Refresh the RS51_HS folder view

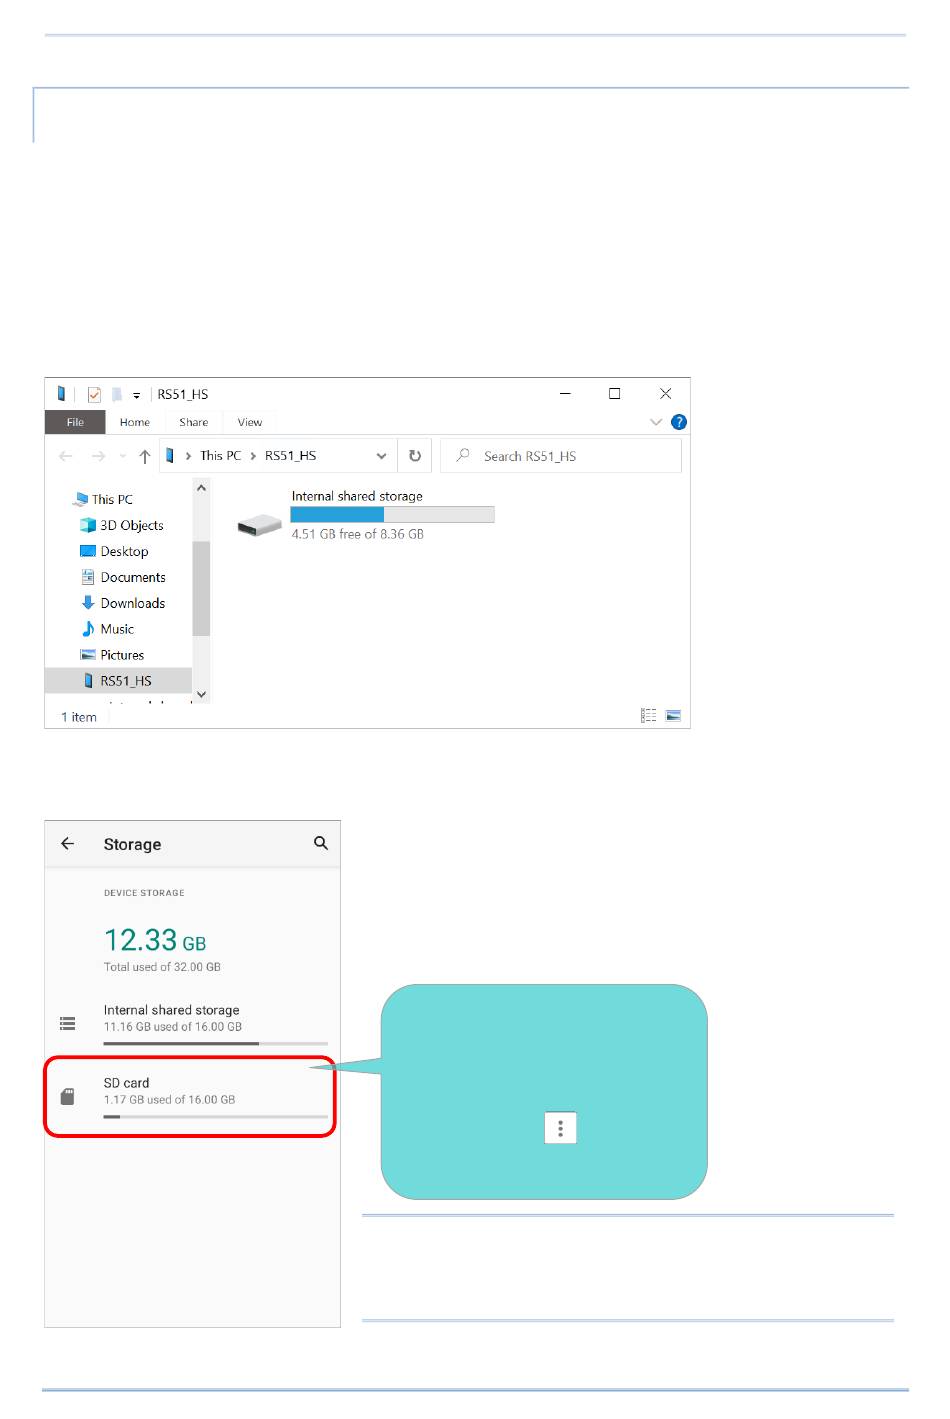(415, 456)
